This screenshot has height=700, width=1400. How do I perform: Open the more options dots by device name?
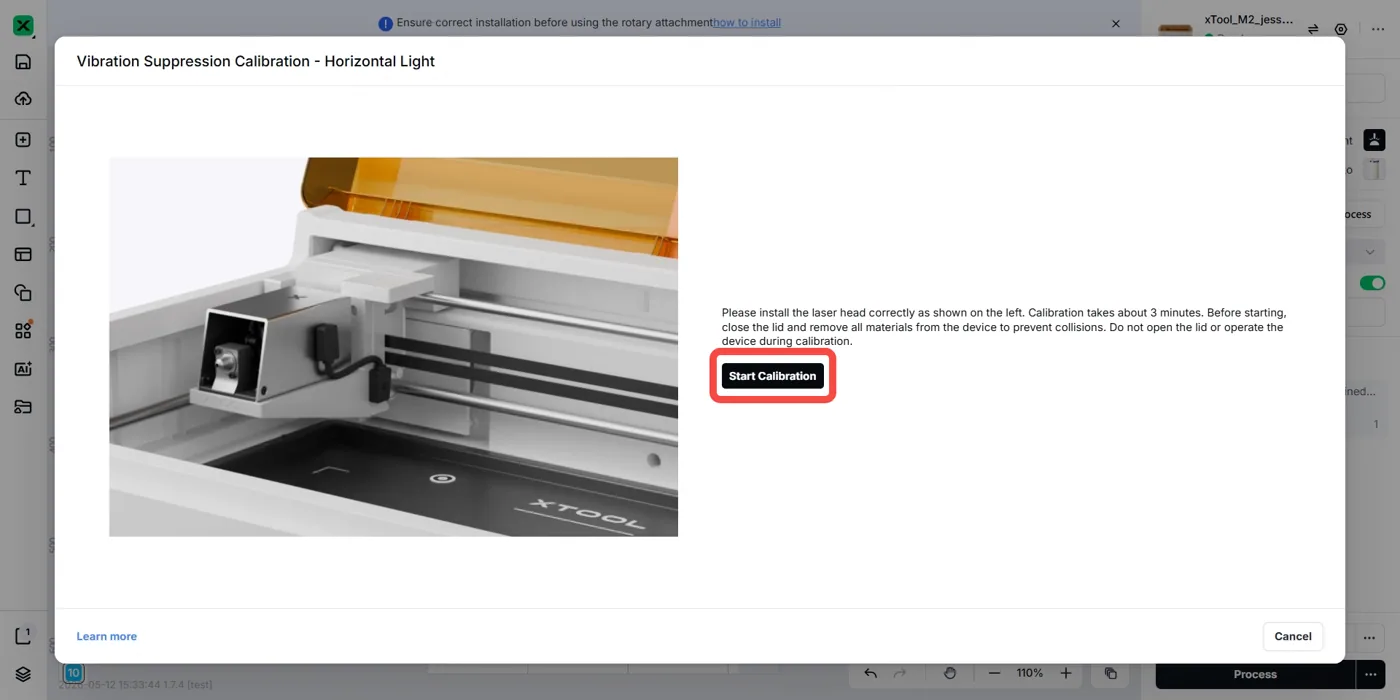pos(1378,29)
